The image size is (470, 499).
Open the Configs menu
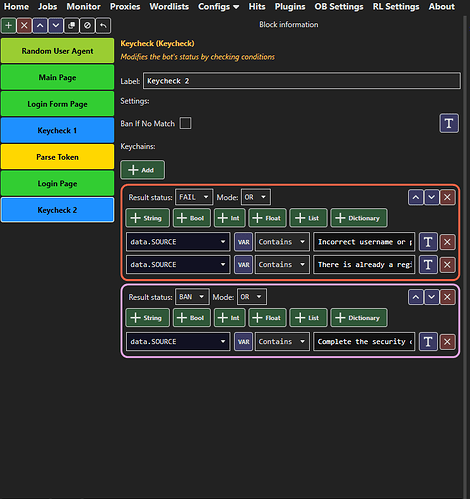218,7
